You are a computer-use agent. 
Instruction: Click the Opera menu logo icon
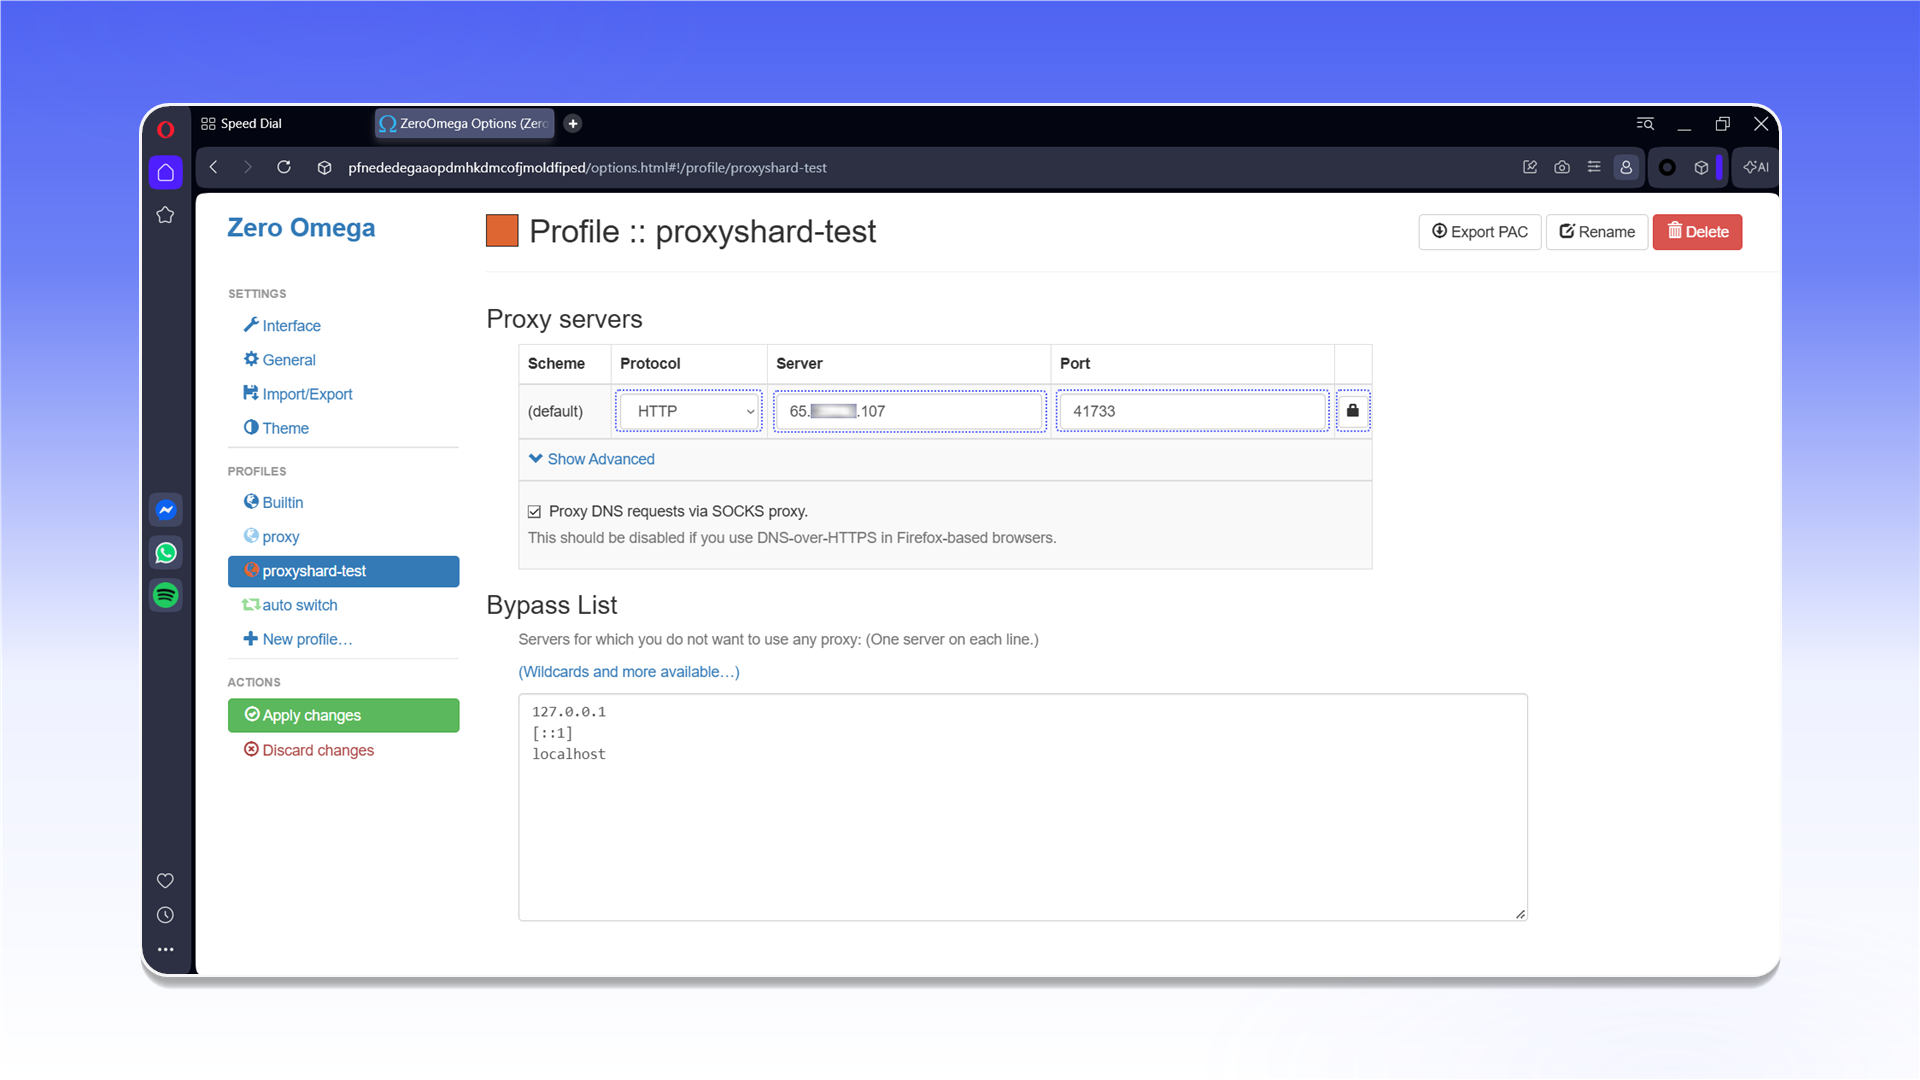166,129
